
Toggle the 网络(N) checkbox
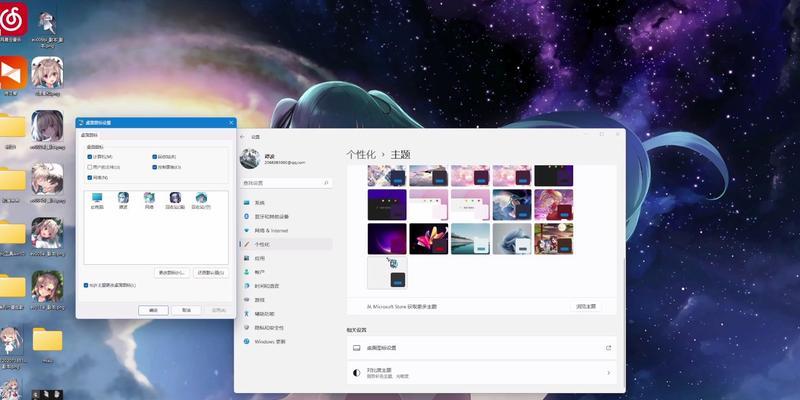point(90,178)
